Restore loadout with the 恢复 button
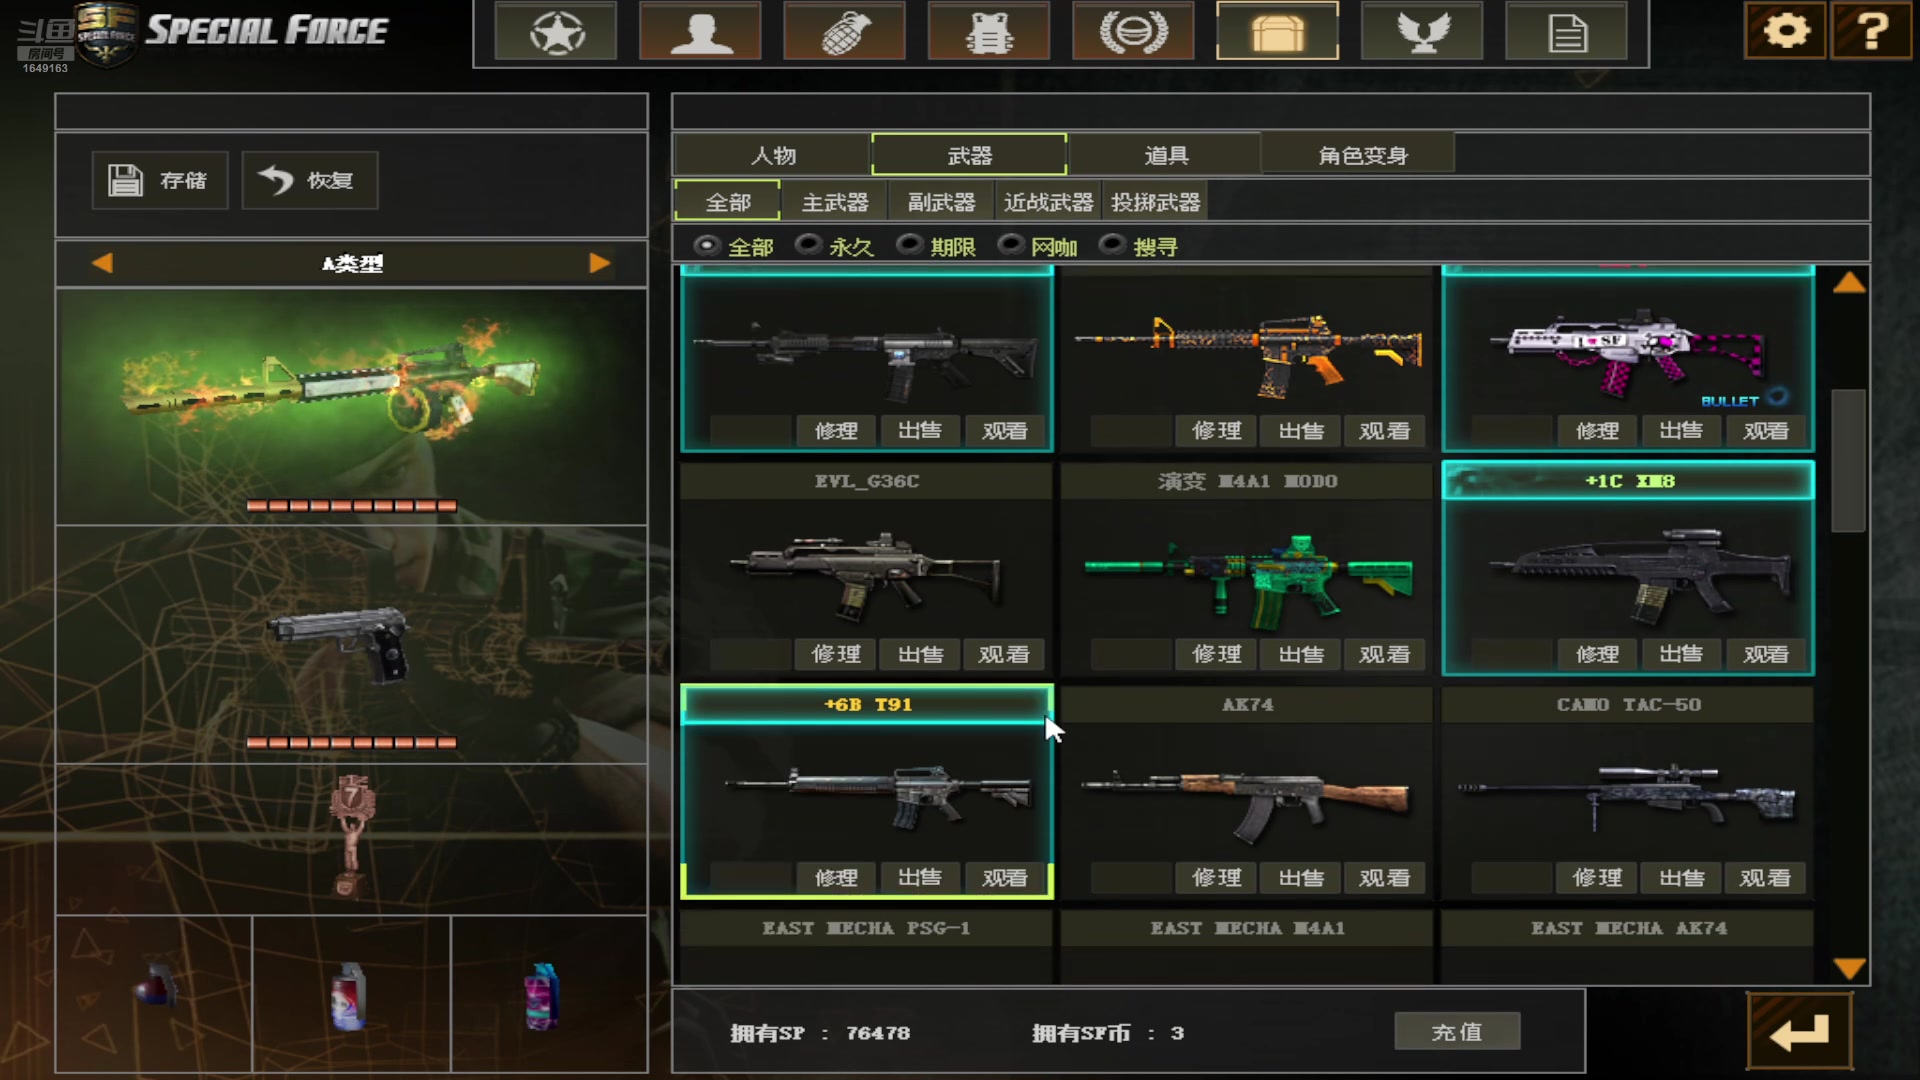 click(310, 180)
